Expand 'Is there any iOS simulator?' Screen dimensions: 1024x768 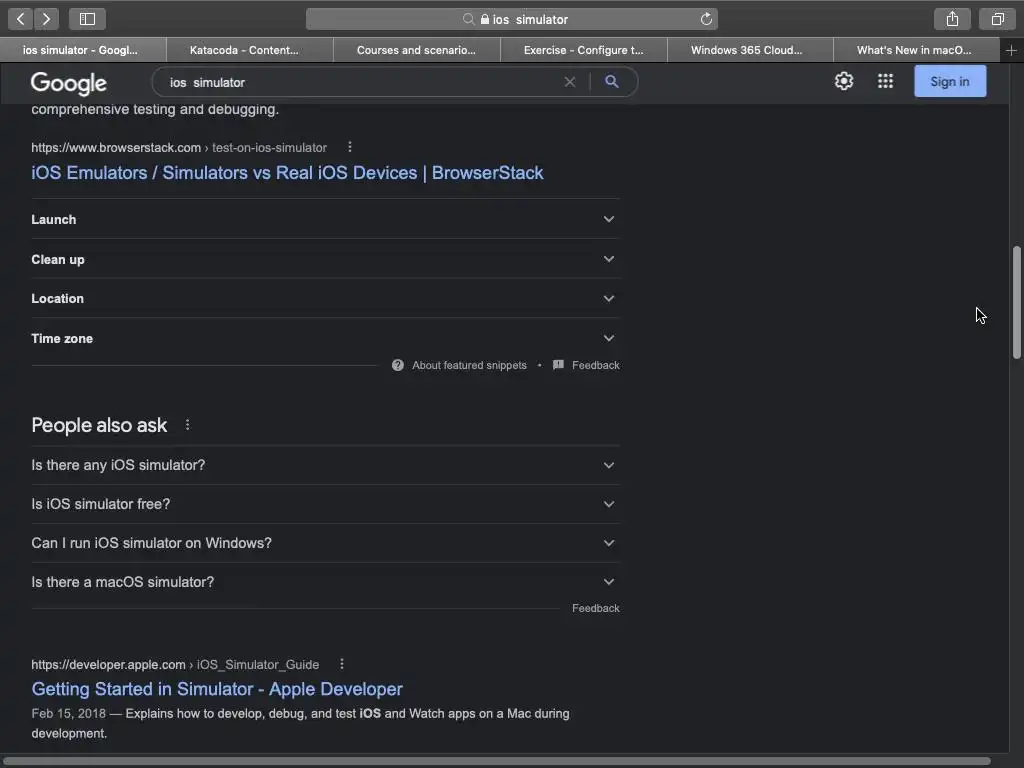pos(325,465)
